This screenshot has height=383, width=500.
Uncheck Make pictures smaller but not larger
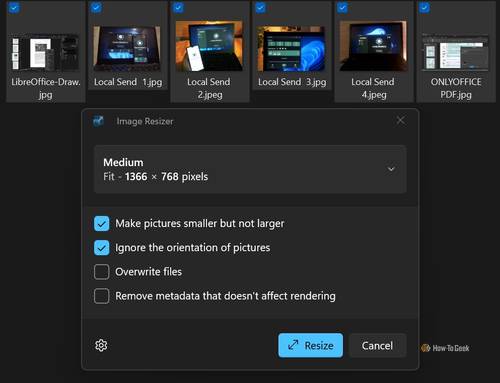click(x=101, y=224)
